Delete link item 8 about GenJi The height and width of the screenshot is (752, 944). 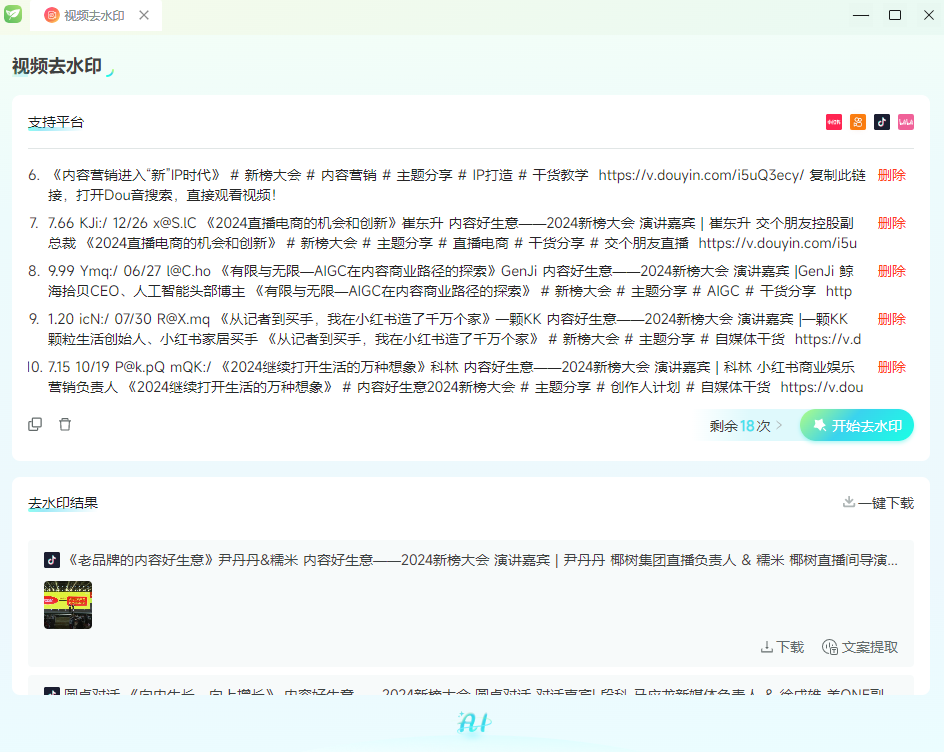[x=892, y=272]
